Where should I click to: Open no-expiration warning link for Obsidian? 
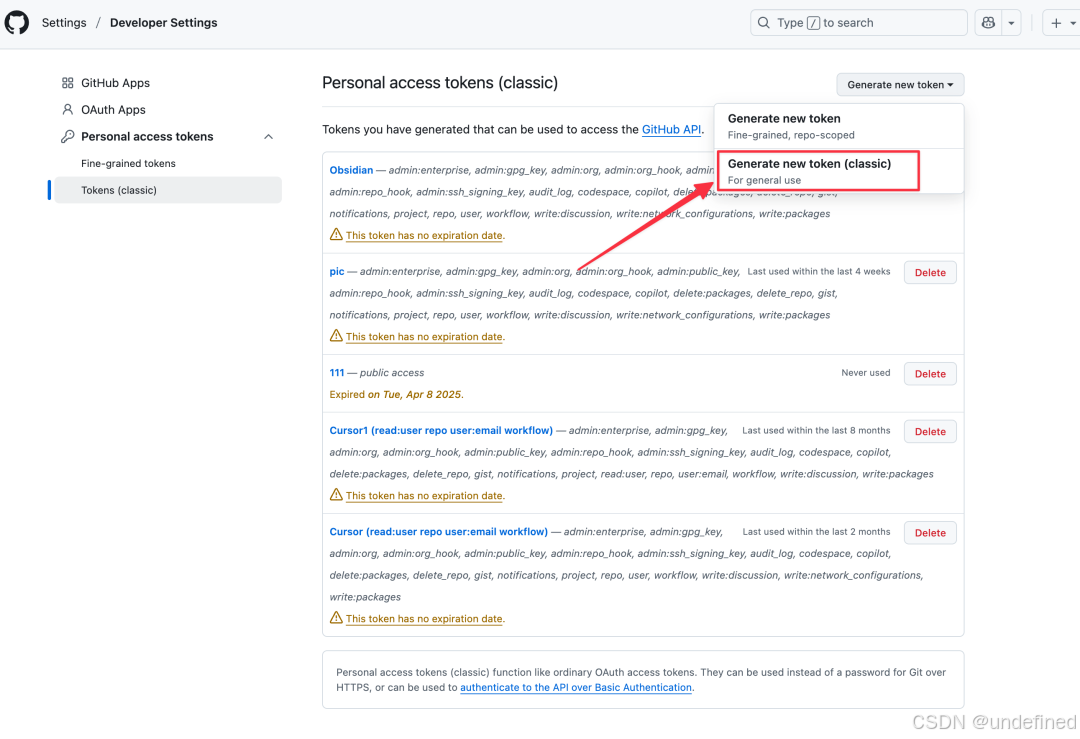(424, 236)
